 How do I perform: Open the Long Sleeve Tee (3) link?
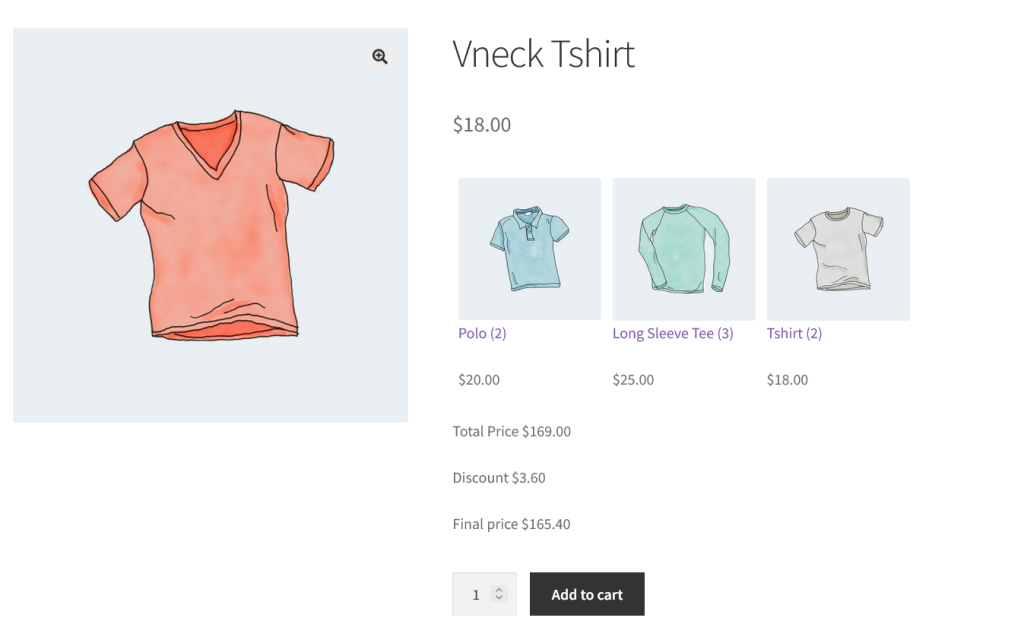click(x=672, y=333)
